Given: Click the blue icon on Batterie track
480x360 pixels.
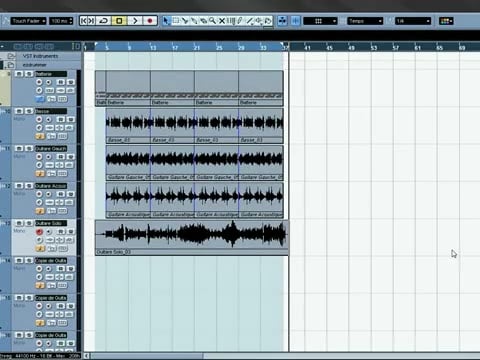Looking at the screenshot, I should pyautogui.click(x=40, y=99).
